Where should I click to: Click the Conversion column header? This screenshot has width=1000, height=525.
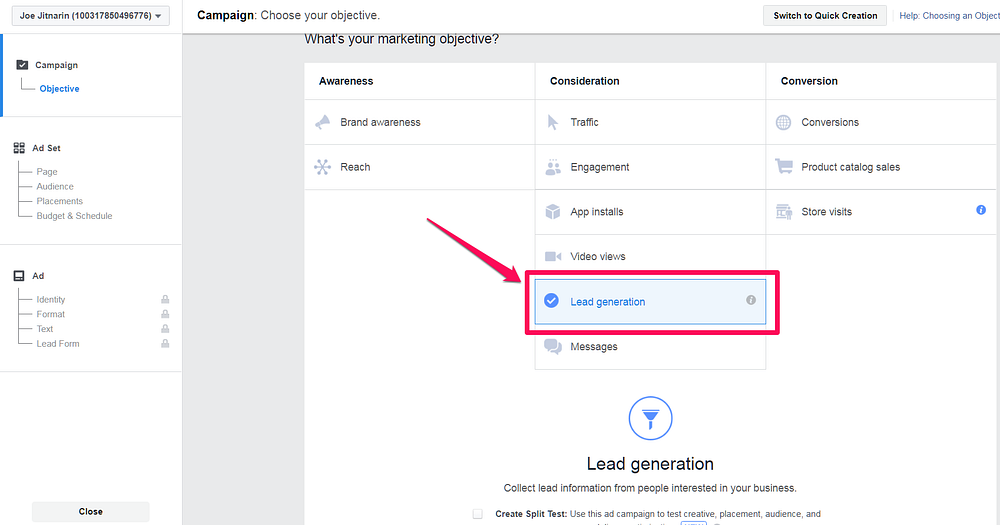click(x=809, y=81)
